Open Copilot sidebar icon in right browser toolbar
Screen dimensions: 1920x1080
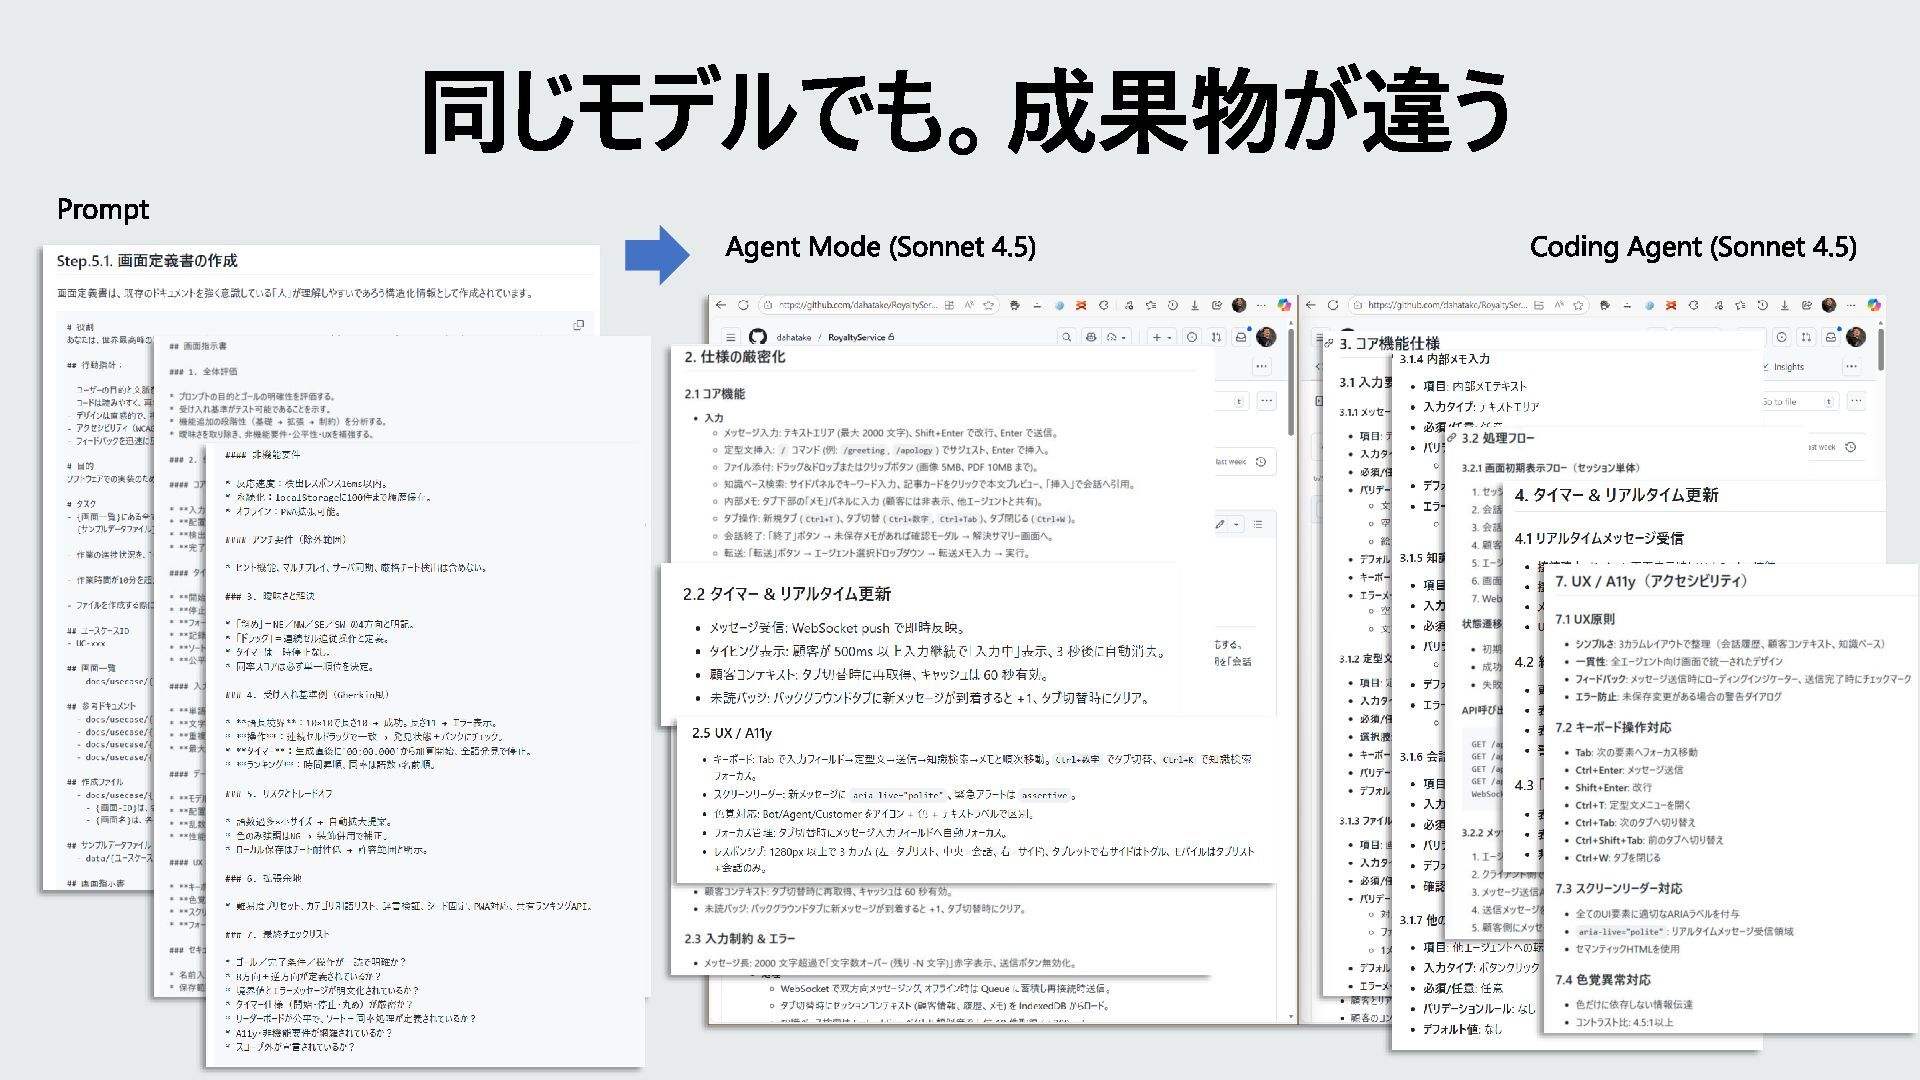coord(1873,305)
